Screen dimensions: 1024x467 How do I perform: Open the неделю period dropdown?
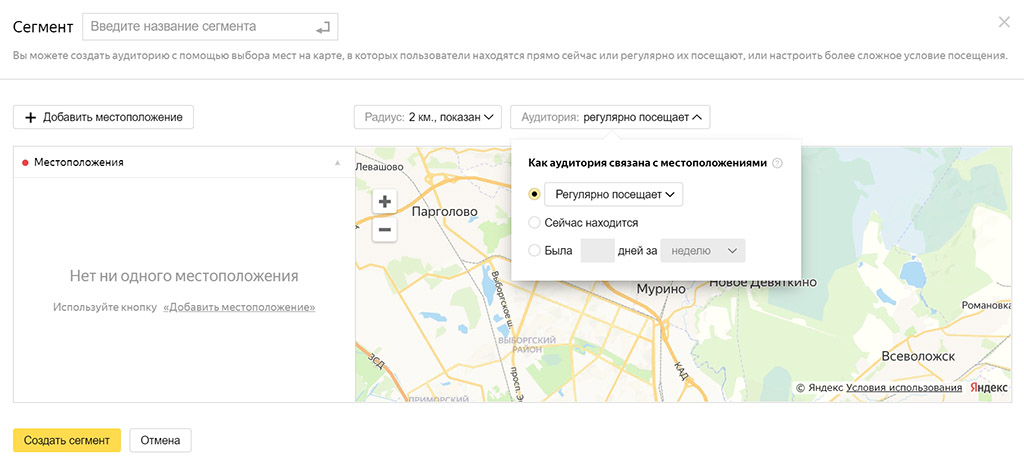(x=703, y=251)
